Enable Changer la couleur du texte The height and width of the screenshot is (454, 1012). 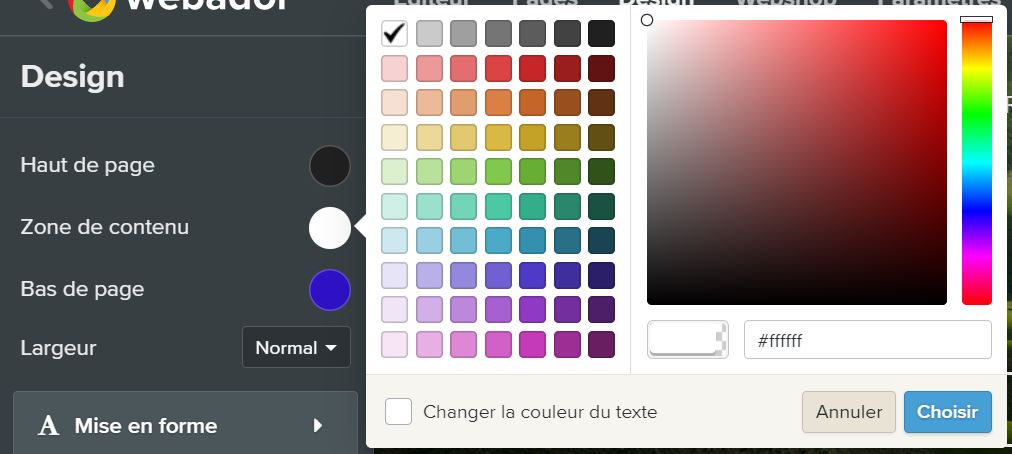(399, 411)
